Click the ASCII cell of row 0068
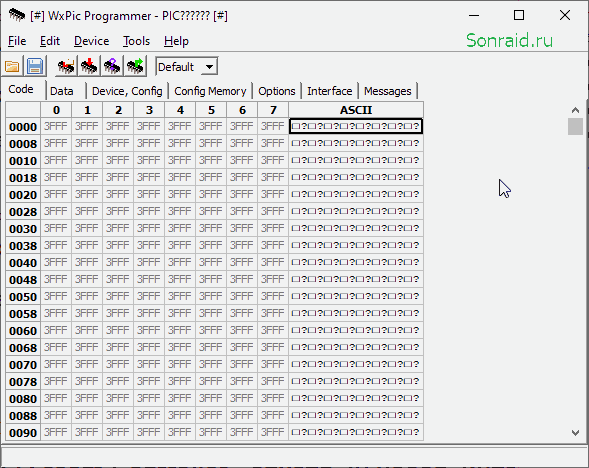 tap(356, 347)
